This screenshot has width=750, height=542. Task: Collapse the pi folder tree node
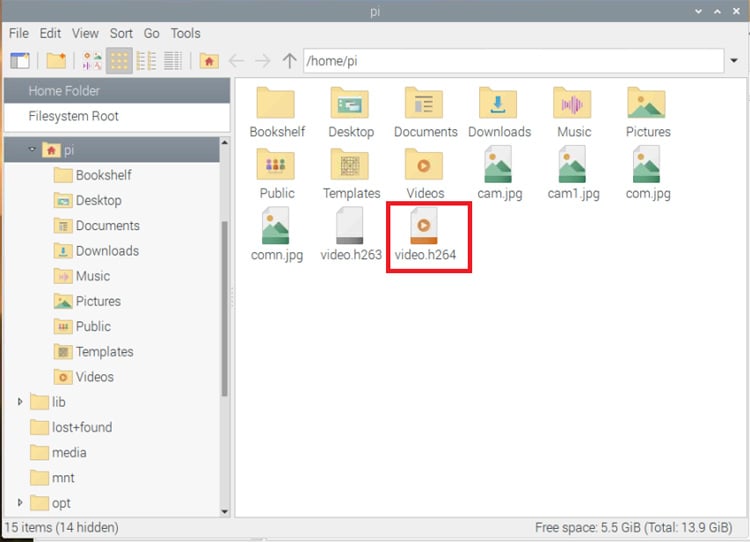coord(33,150)
